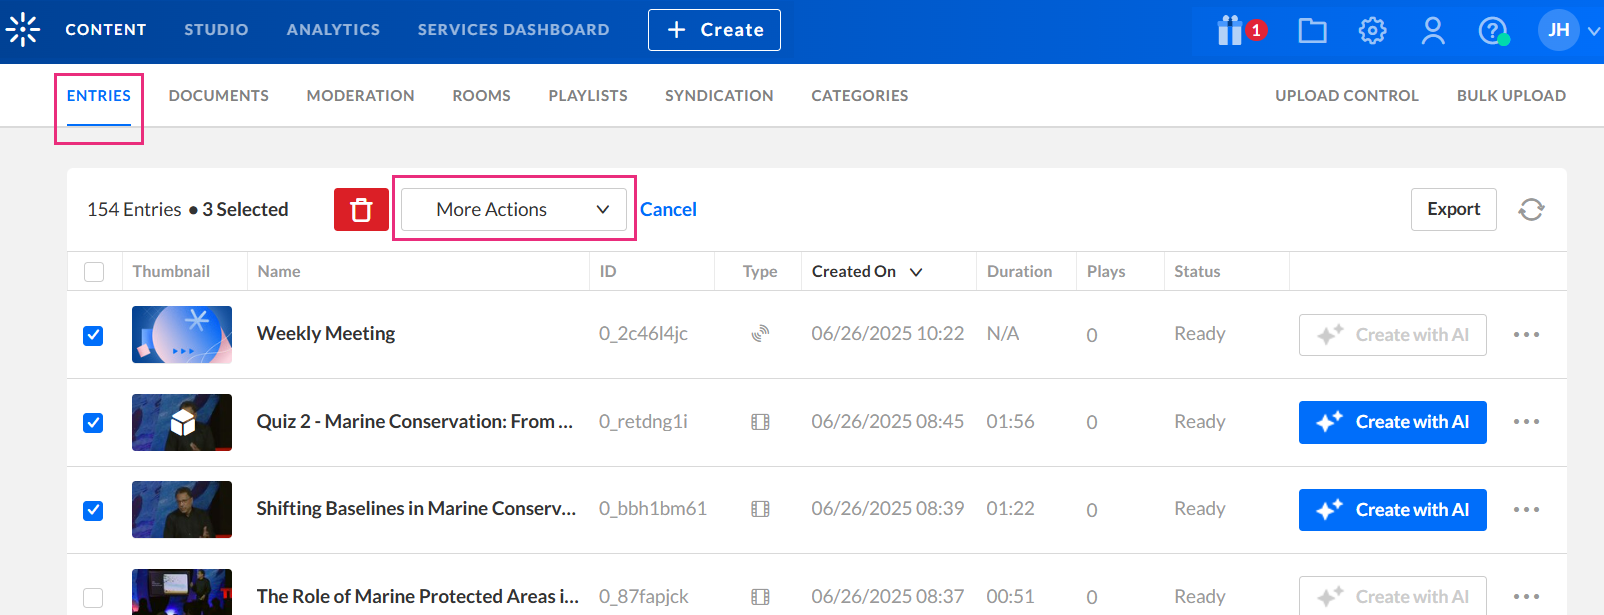Click the Create button
This screenshot has height=615, width=1604.
pyautogui.click(x=714, y=30)
